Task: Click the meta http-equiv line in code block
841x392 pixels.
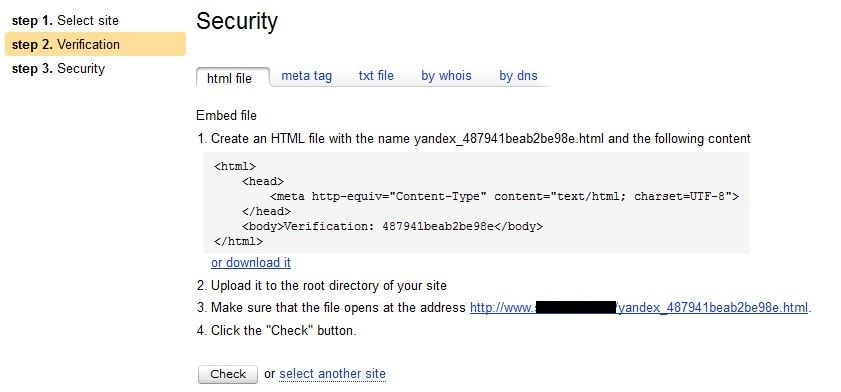Action: click(504, 196)
